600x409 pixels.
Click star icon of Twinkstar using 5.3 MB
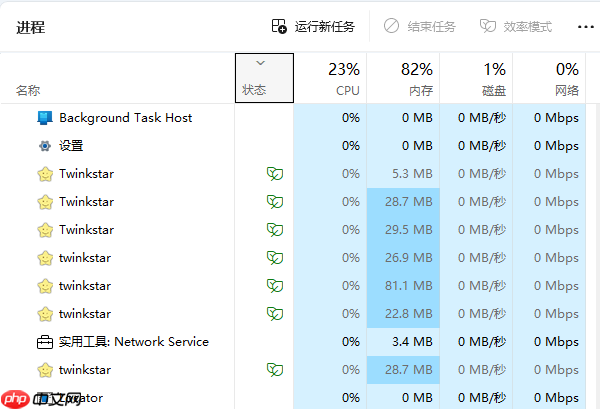pyautogui.click(x=45, y=174)
